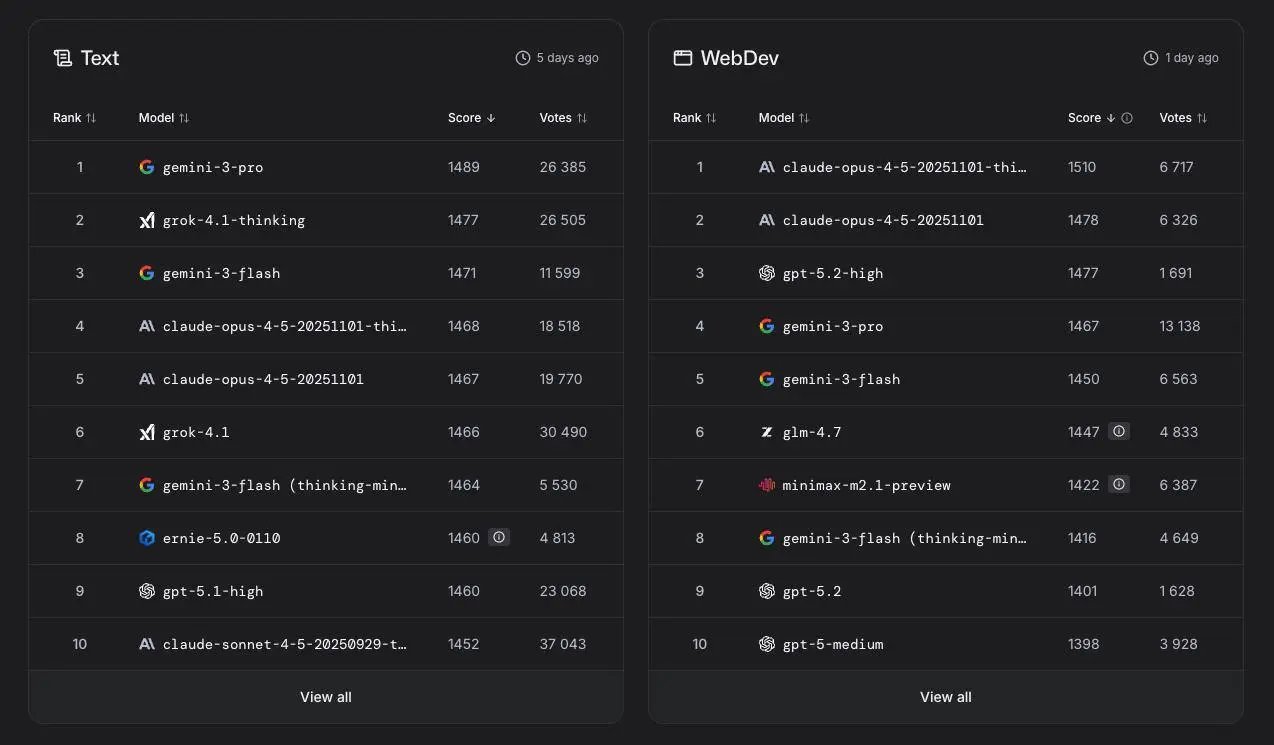1274x745 pixels.
Task: Click the OpenAI icon beside gpt-5-medium
Action: coord(767,644)
